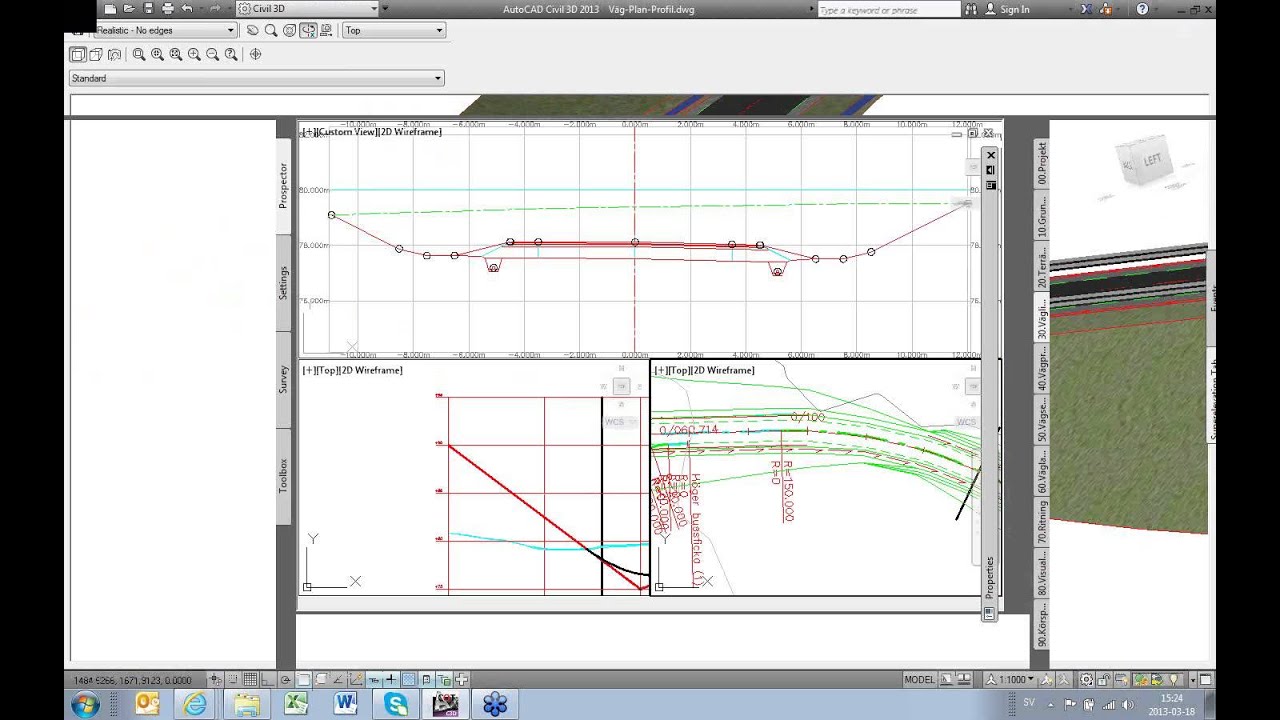This screenshot has height=720, width=1280.
Task: Close the tool palette with X
Action: (990, 155)
